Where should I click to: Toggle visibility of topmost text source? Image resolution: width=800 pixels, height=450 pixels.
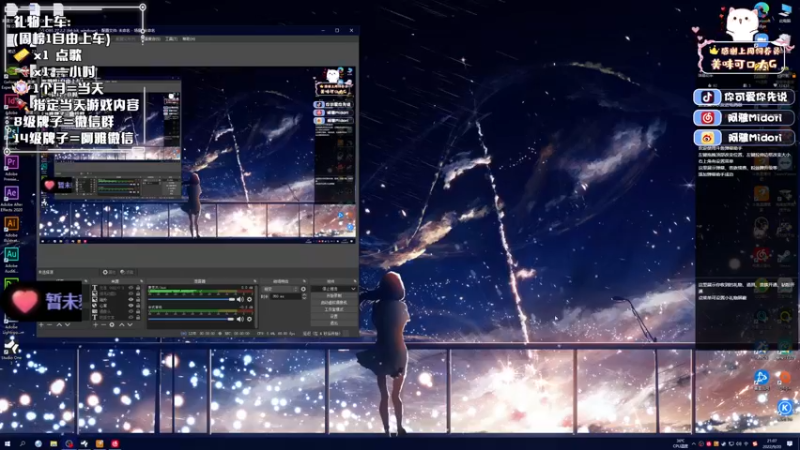point(131,287)
